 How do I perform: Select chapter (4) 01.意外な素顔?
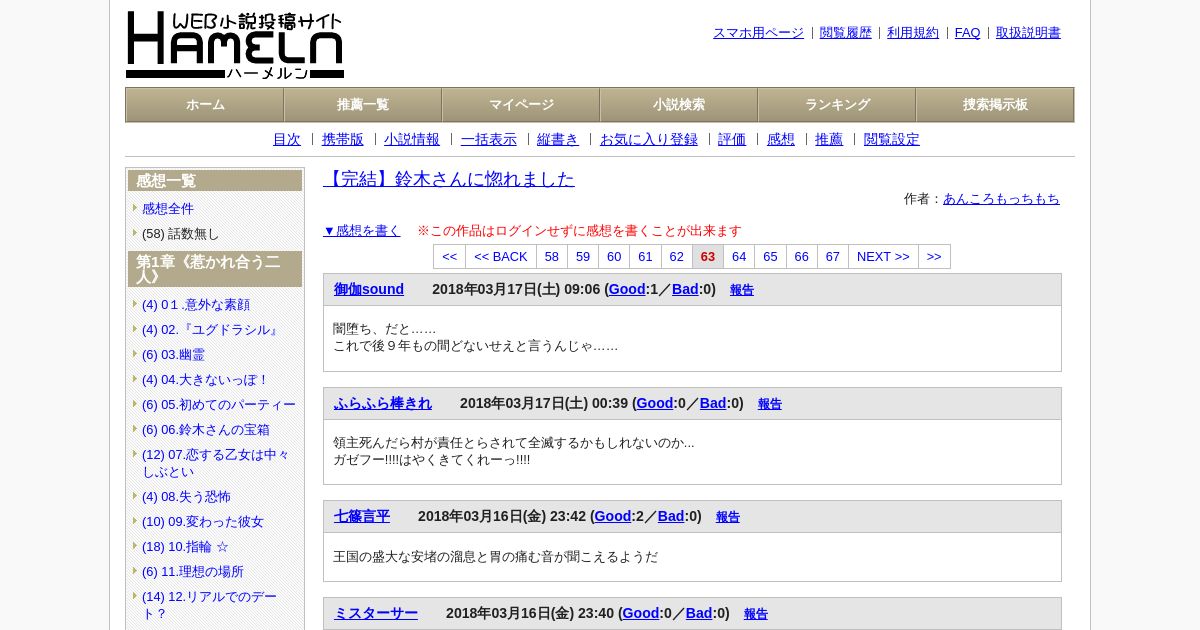pos(196,305)
